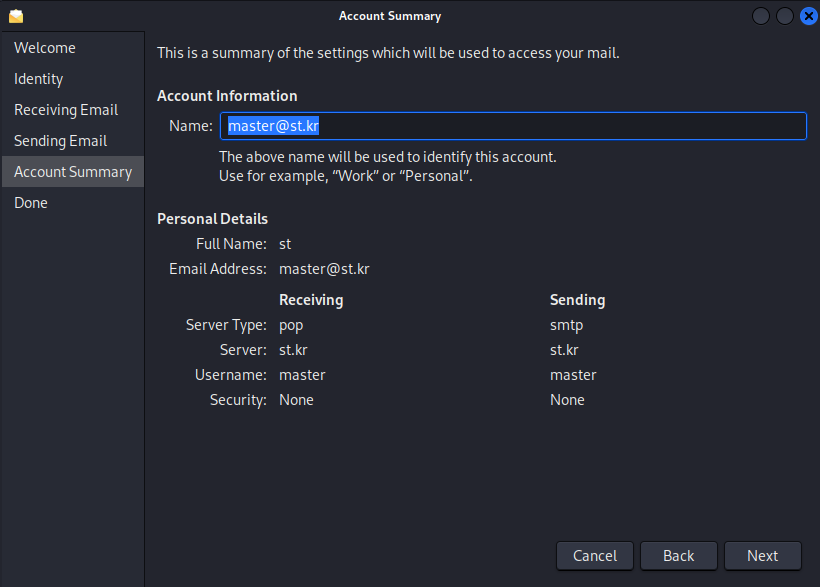Click the Receiving column header

pyautogui.click(x=311, y=300)
